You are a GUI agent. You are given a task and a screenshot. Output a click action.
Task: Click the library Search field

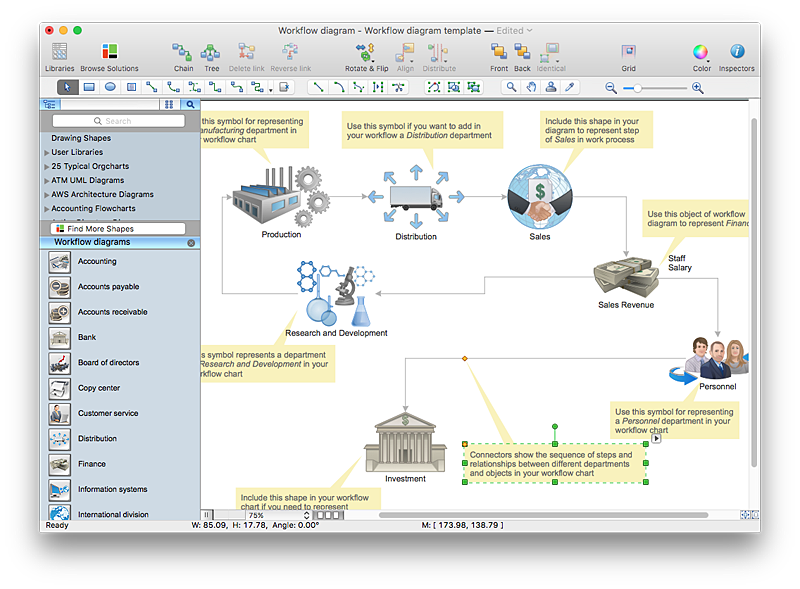click(x=118, y=121)
